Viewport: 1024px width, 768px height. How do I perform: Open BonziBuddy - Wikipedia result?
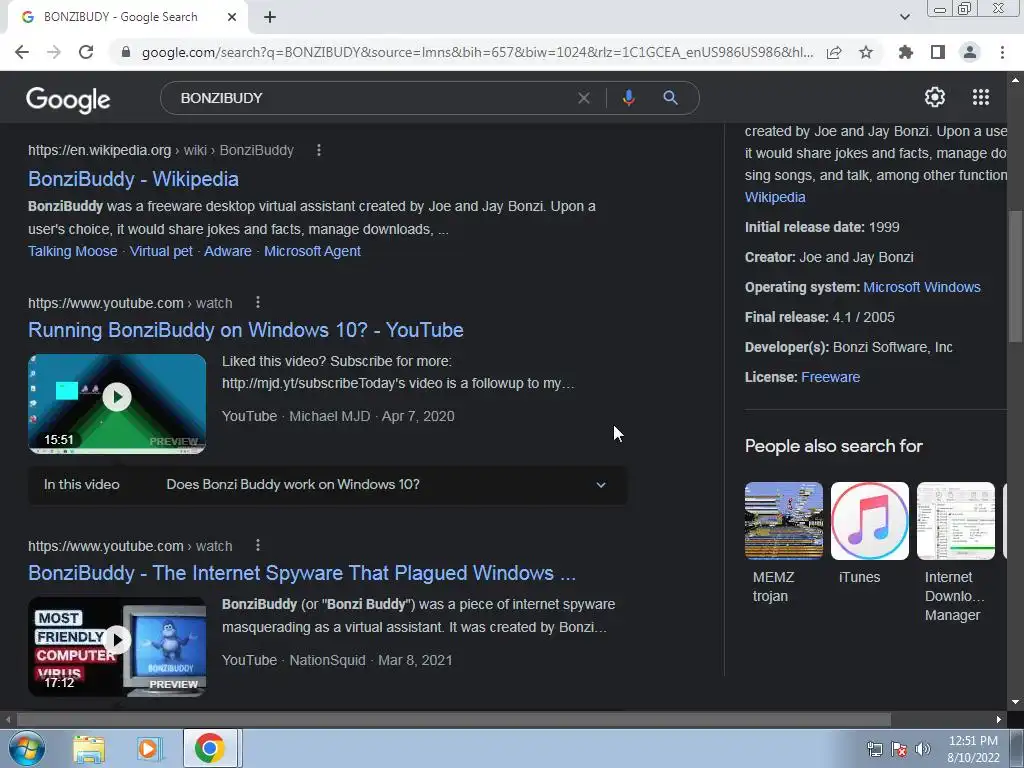point(133,179)
